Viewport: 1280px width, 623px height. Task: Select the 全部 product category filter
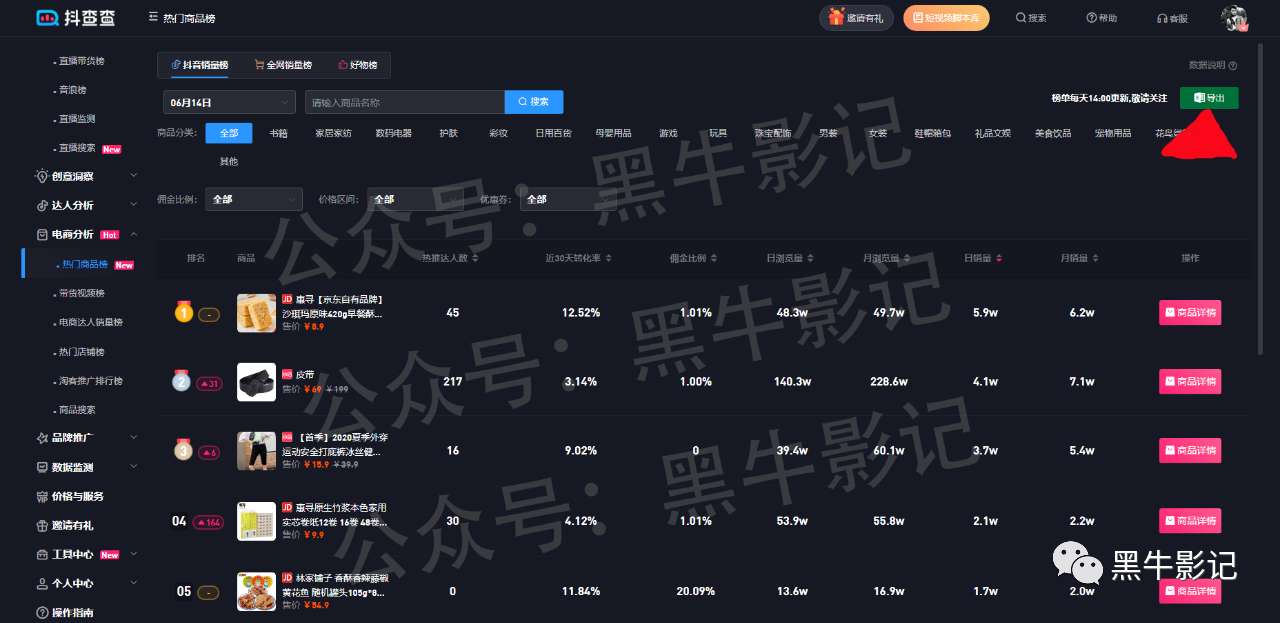click(x=228, y=133)
